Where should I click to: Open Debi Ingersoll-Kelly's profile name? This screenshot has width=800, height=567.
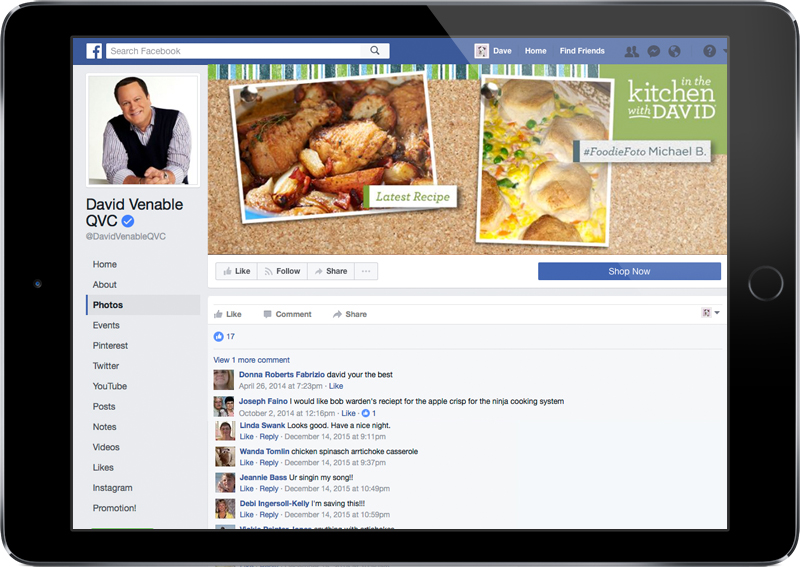(274, 503)
